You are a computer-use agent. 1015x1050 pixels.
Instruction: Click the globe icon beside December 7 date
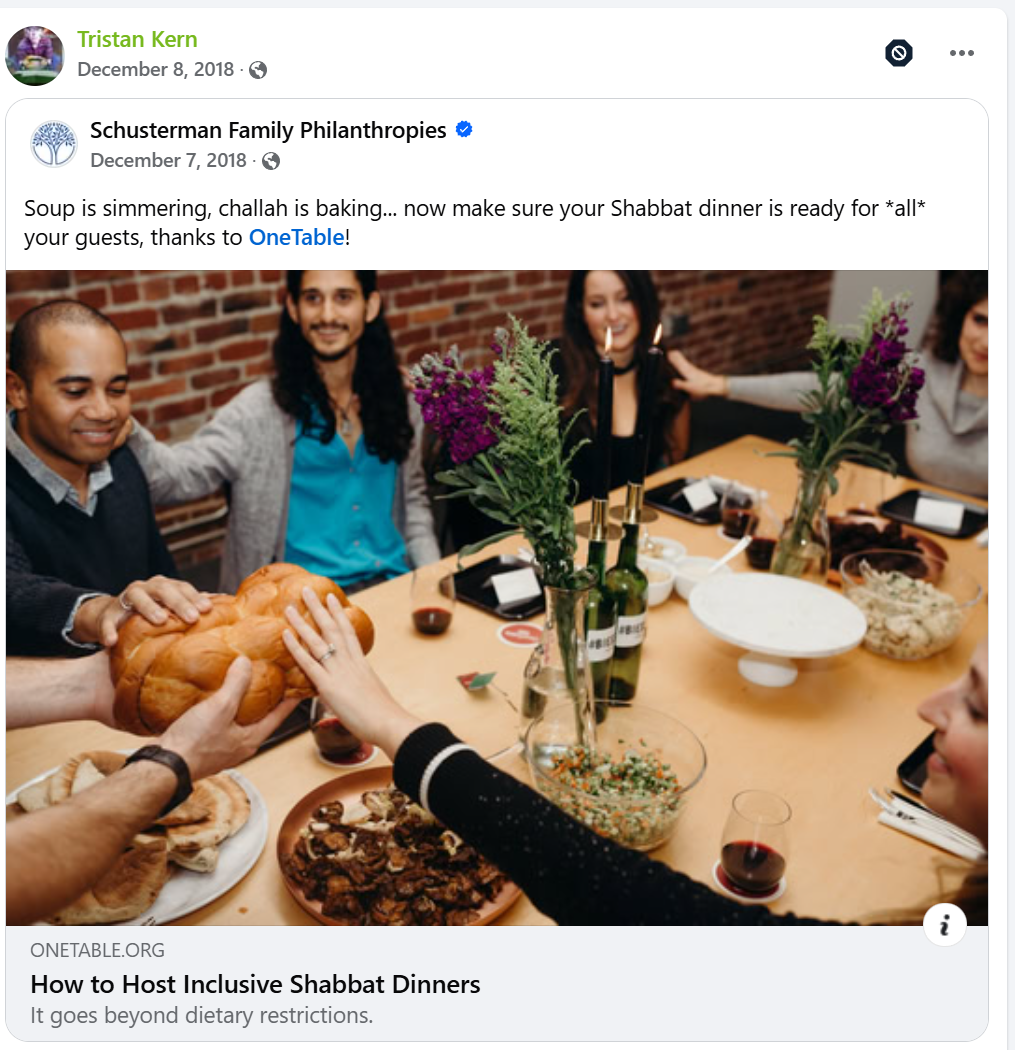click(x=270, y=161)
